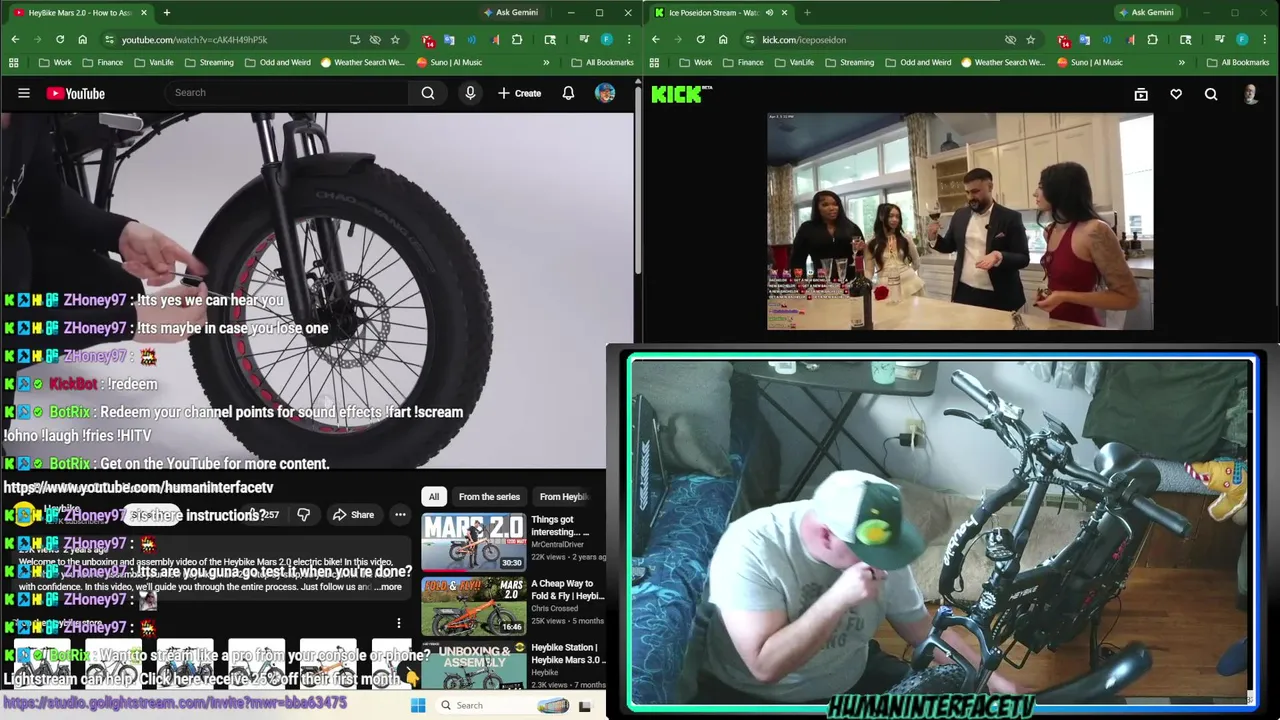Viewport: 1280px width, 720px height.
Task: Open Chrome profile icon in Kick window
Action: tap(1242, 39)
